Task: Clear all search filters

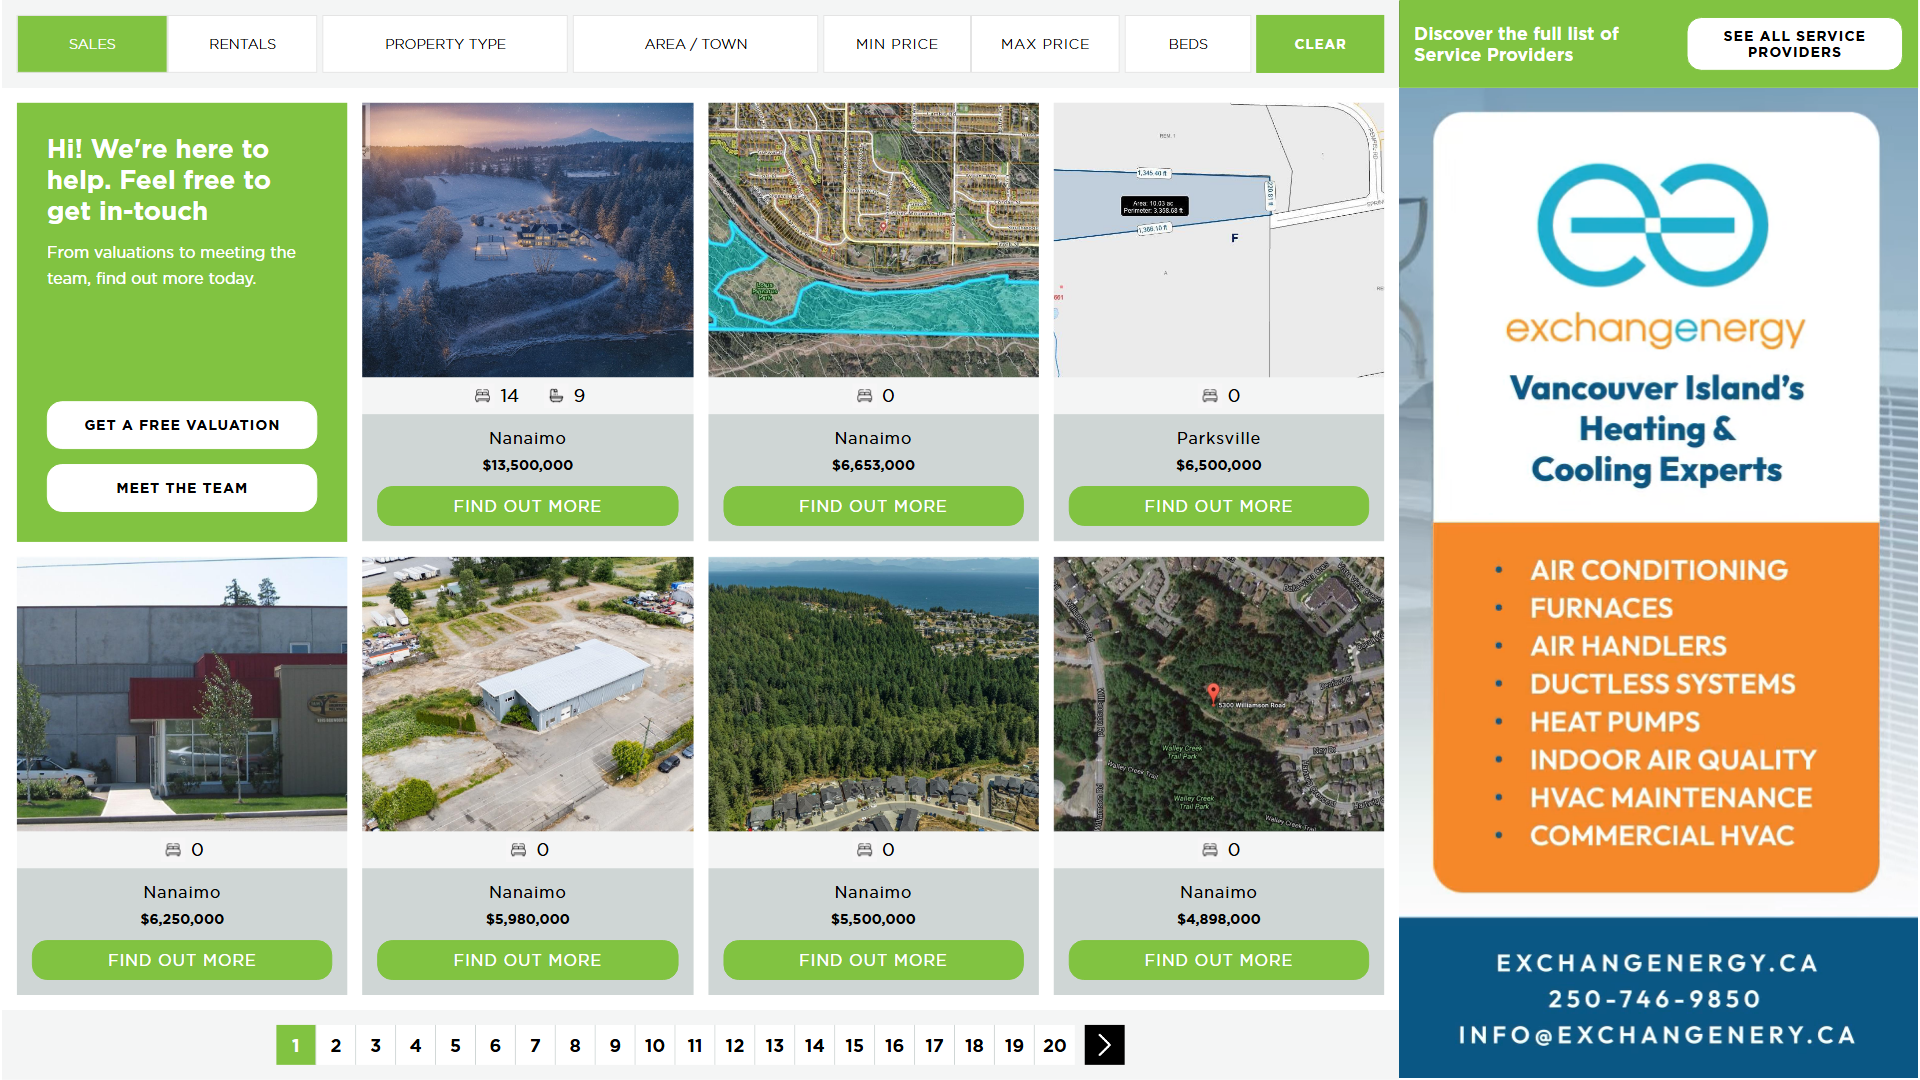Action: click(1319, 44)
